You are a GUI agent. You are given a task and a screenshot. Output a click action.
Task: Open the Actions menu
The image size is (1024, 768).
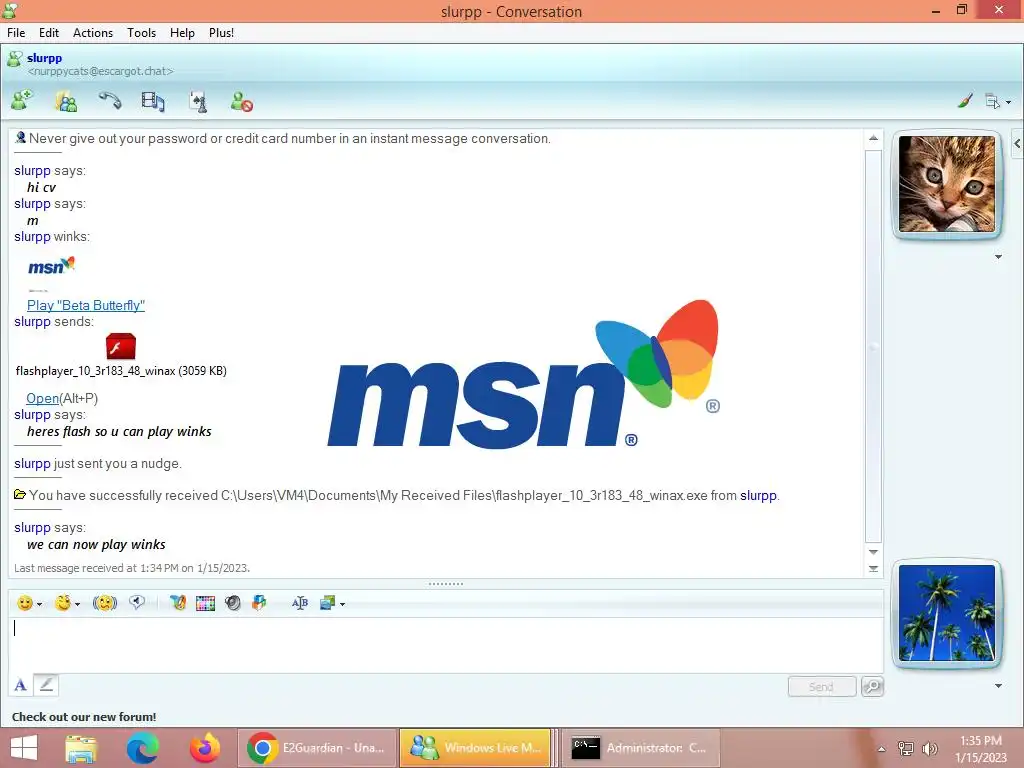93,33
